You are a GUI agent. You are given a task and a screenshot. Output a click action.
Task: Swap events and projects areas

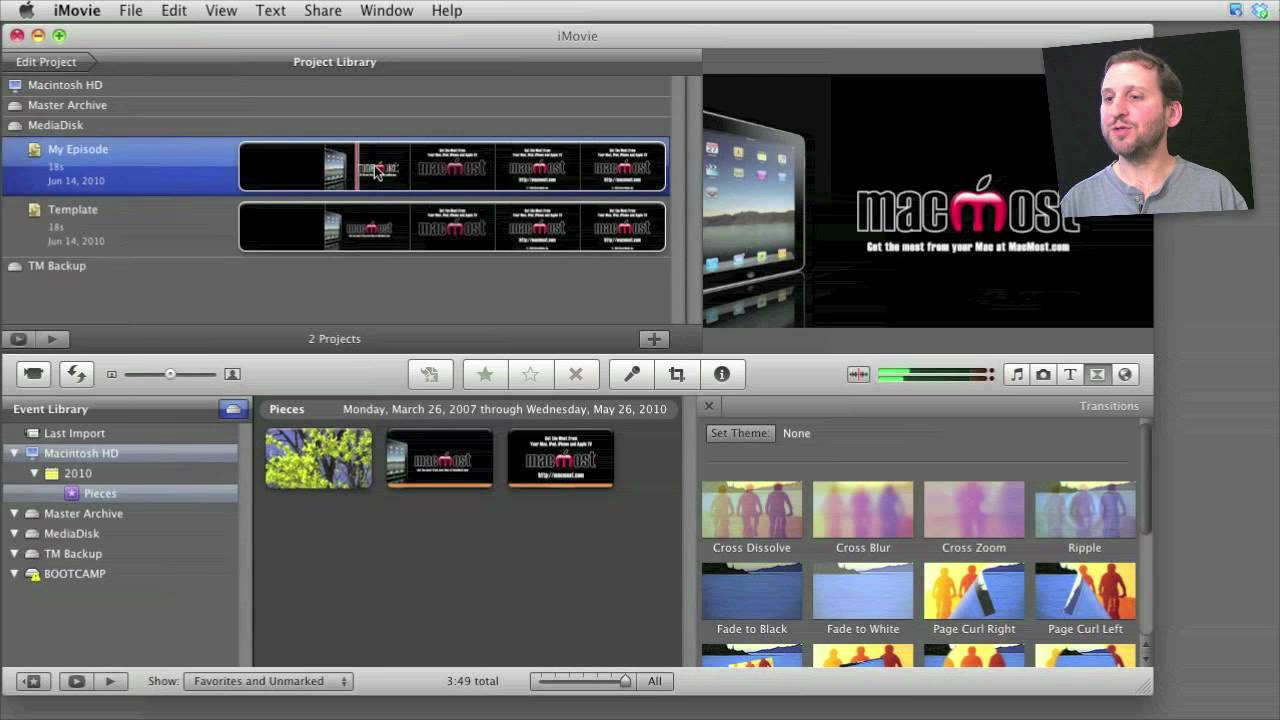[x=76, y=374]
